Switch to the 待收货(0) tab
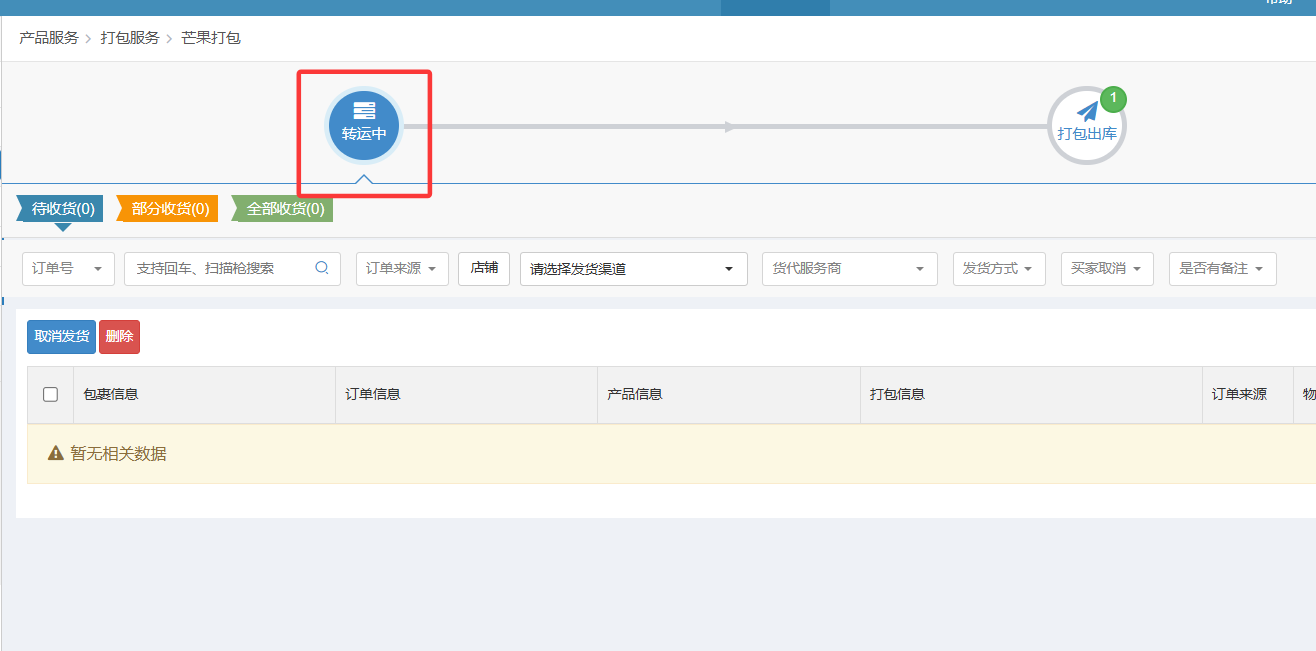 (62, 209)
